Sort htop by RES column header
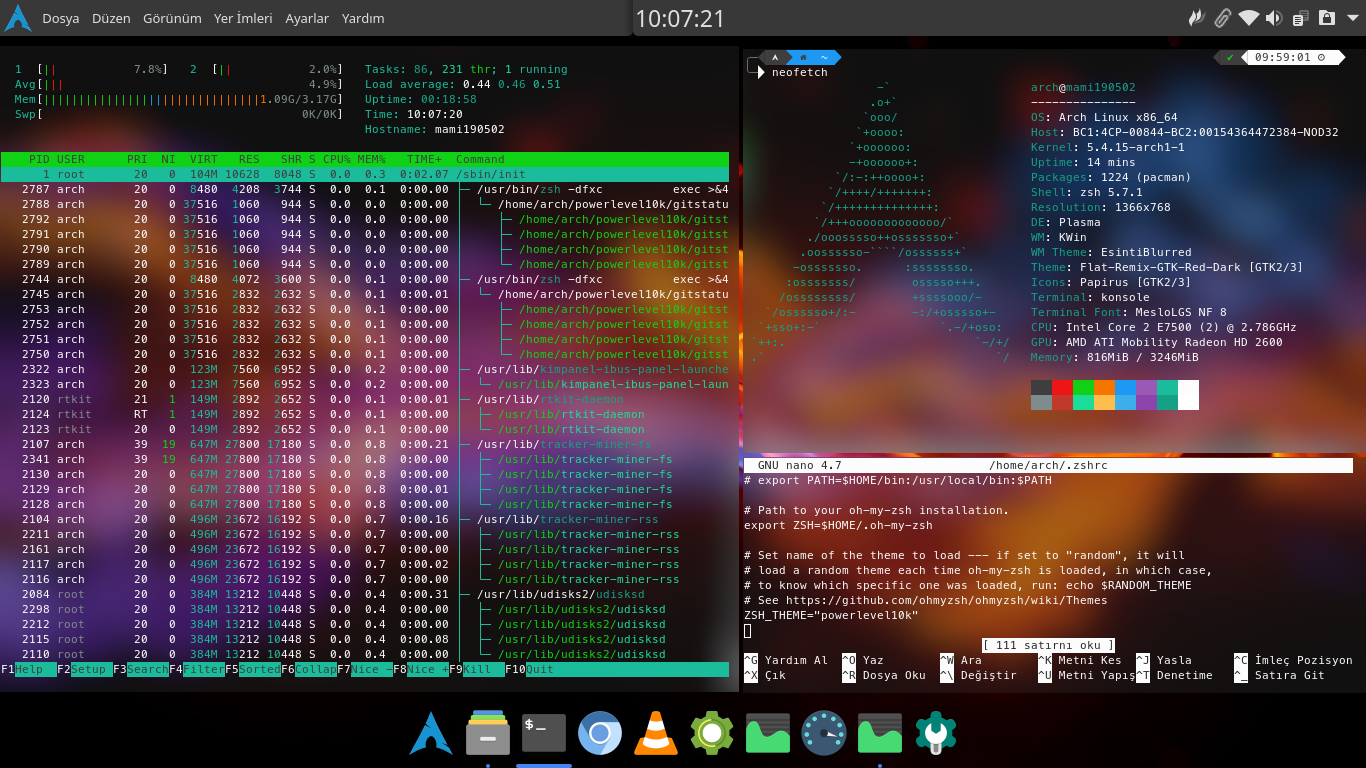 [x=249, y=159]
